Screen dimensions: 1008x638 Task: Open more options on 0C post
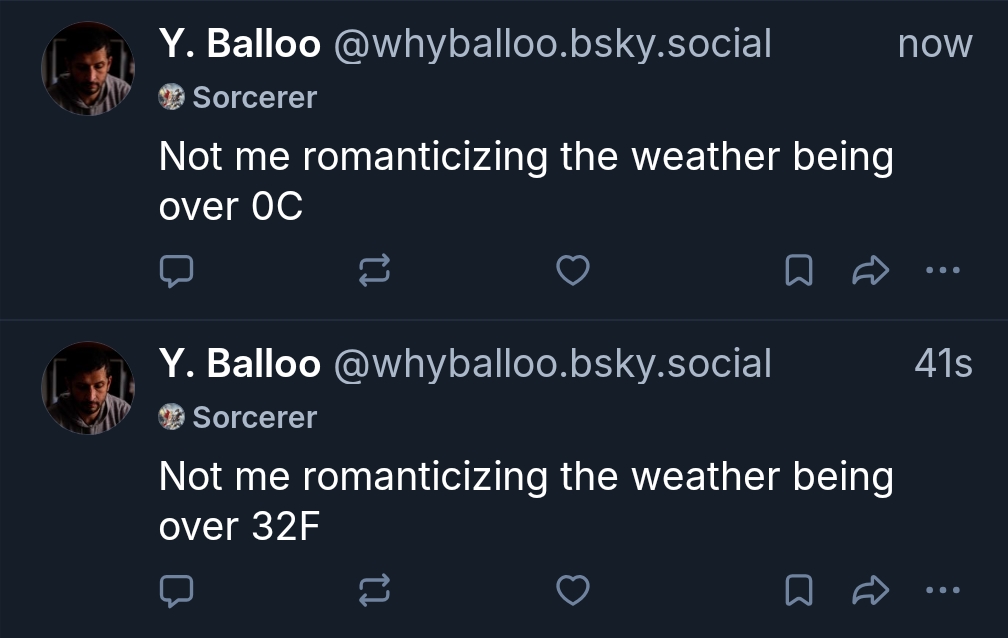click(942, 270)
